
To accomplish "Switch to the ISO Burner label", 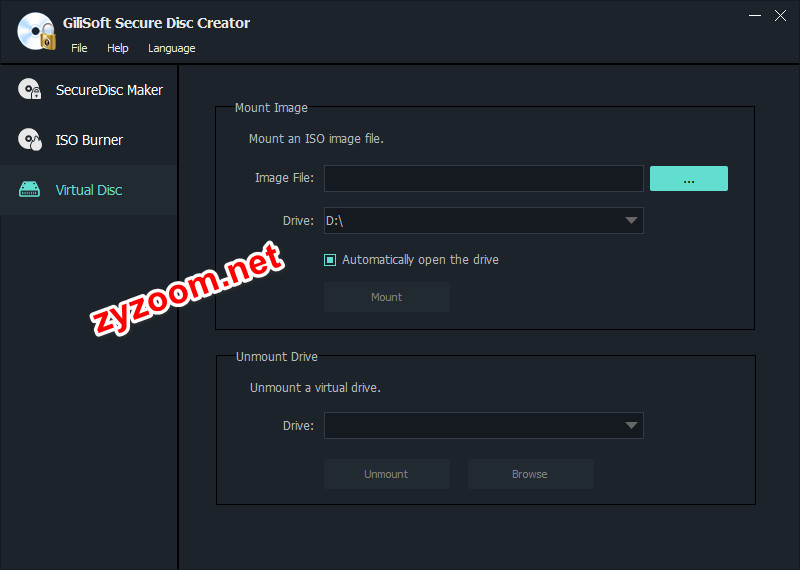I will (x=89, y=140).
